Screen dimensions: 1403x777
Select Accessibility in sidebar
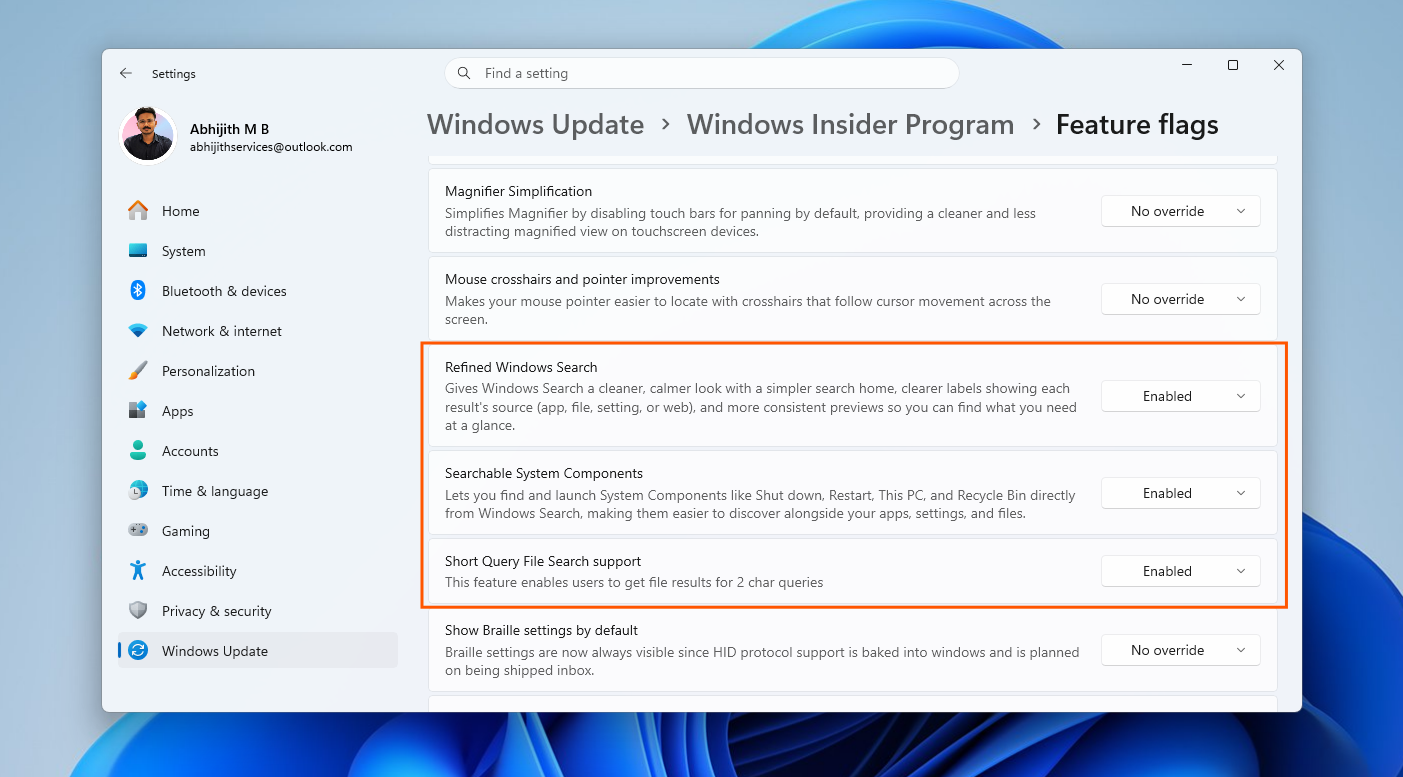tap(258, 571)
